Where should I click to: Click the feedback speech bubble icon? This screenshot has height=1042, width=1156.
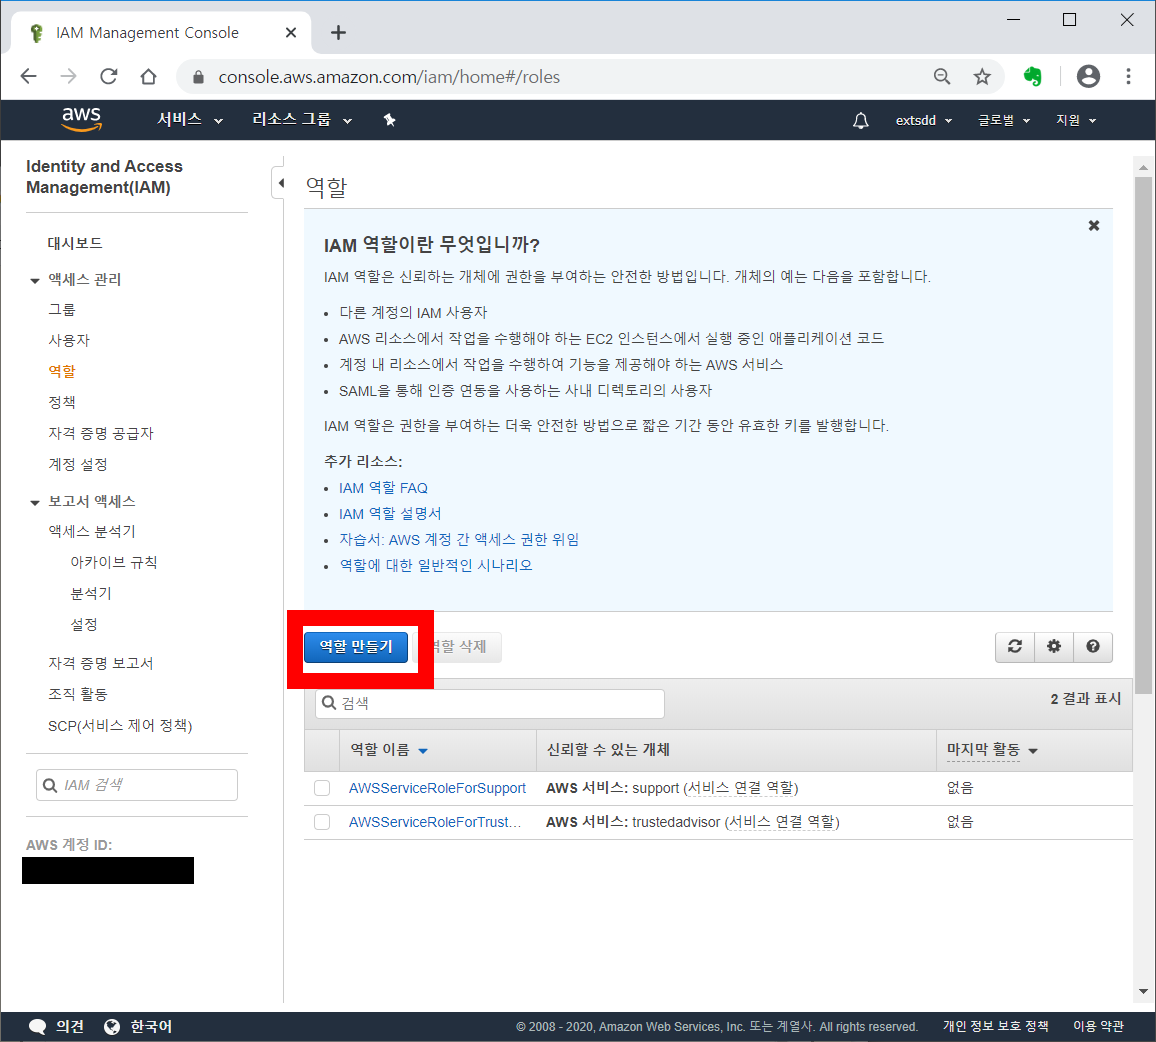pyautogui.click(x=37, y=1027)
